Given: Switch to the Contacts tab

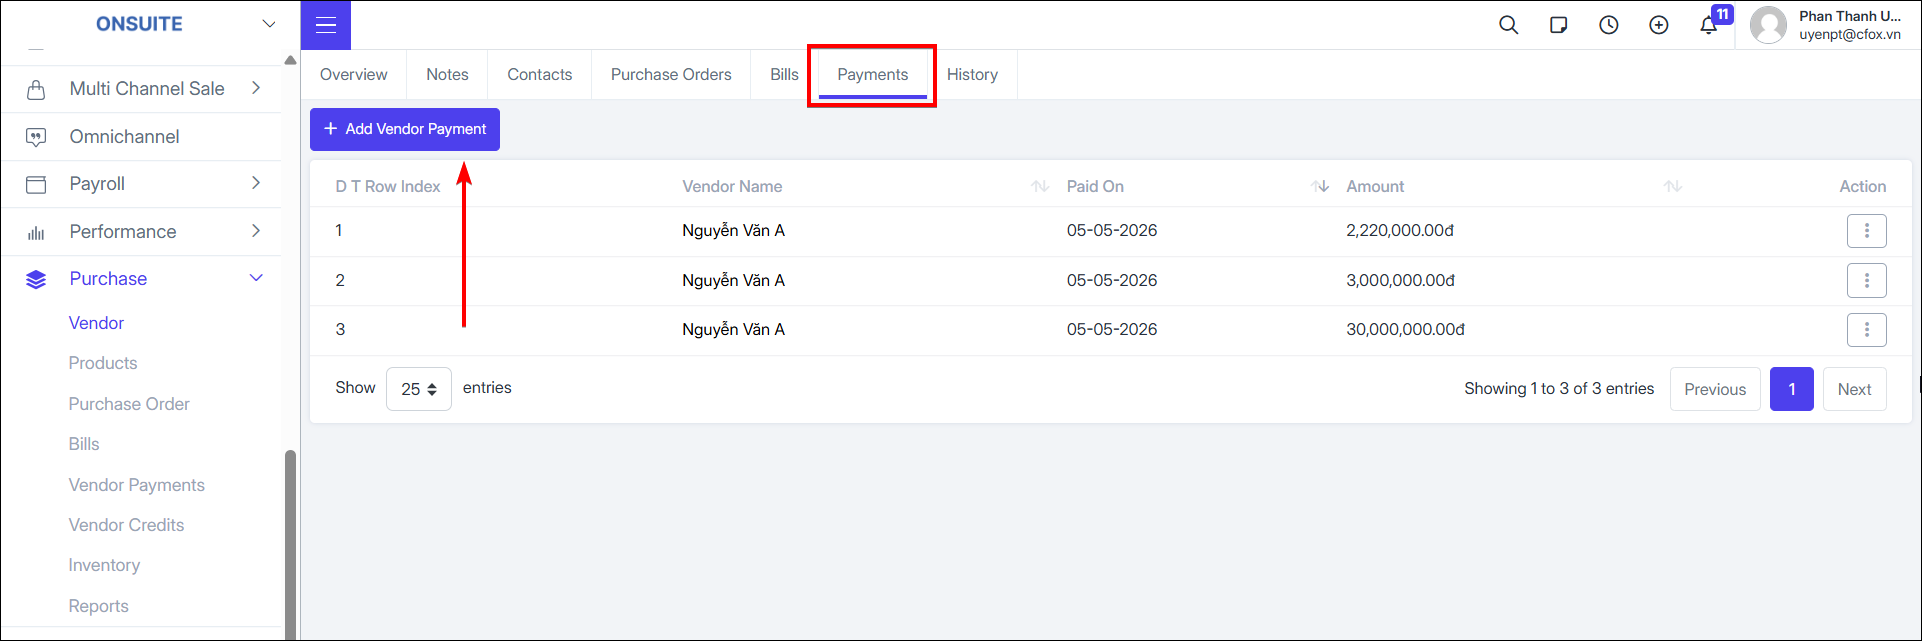Looking at the screenshot, I should 540,75.
